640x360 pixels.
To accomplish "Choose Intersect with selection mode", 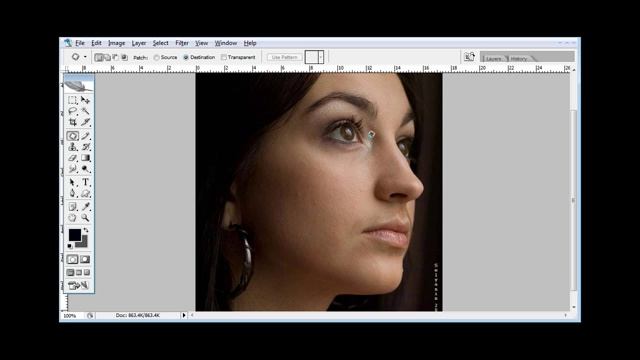I will tap(124, 58).
